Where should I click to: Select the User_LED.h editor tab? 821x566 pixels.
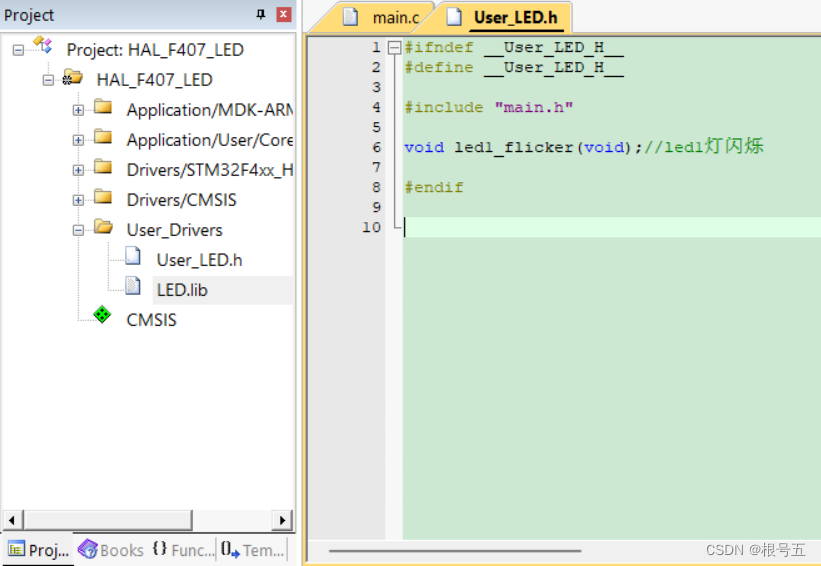click(x=503, y=17)
